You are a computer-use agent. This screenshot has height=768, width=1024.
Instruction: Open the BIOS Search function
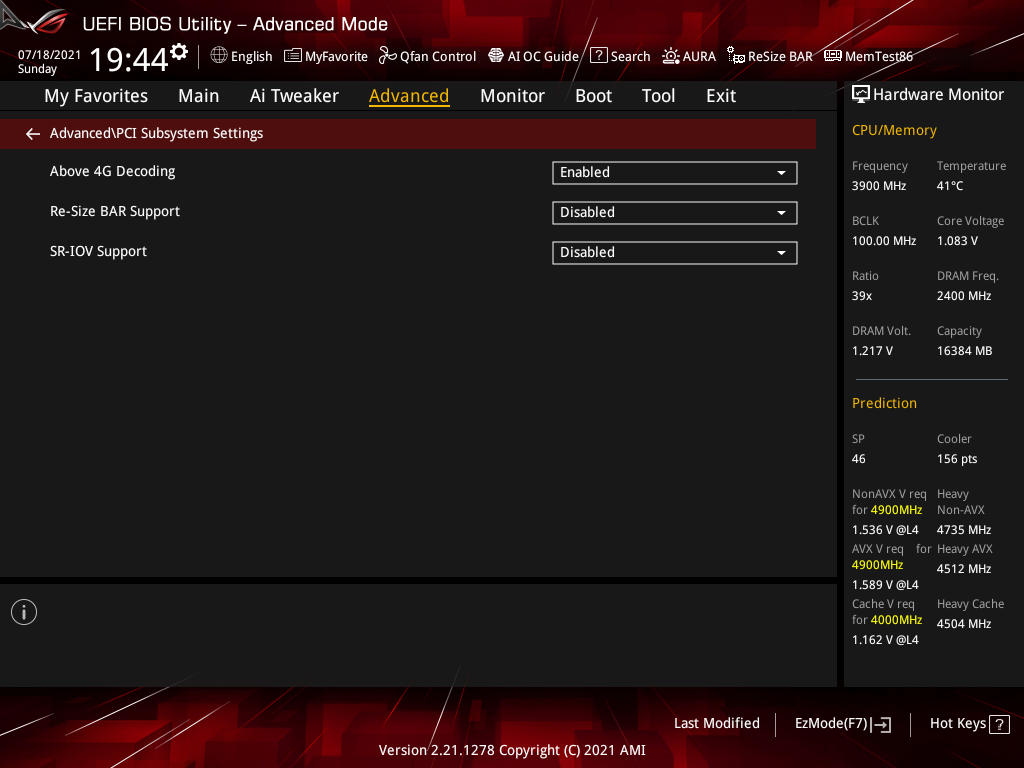click(619, 56)
